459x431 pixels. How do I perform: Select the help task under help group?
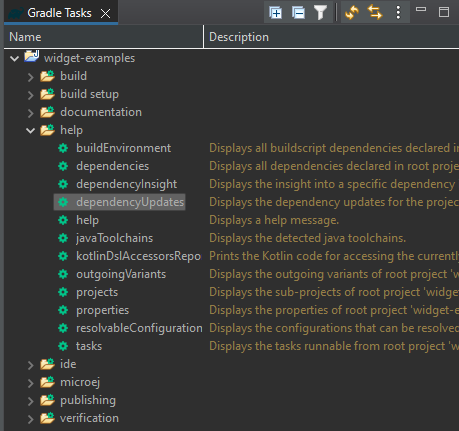point(87,220)
